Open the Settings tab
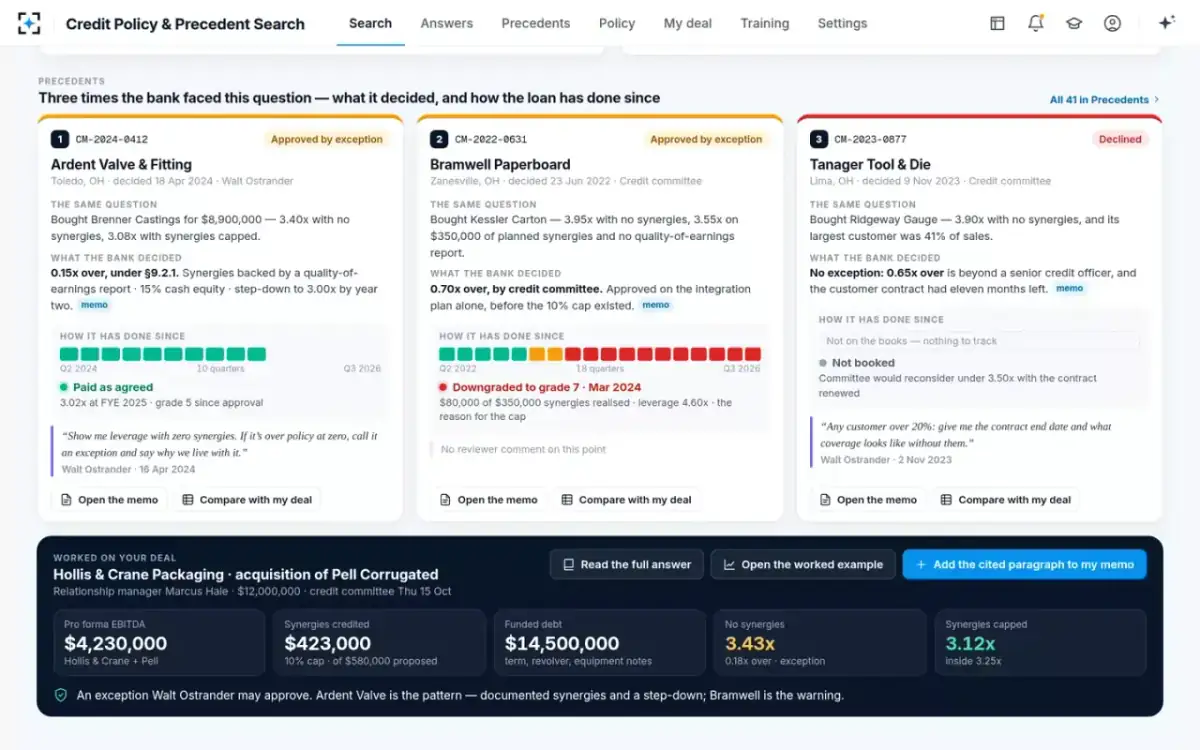Image resolution: width=1200 pixels, height=750 pixels. (x=842, y=23)
